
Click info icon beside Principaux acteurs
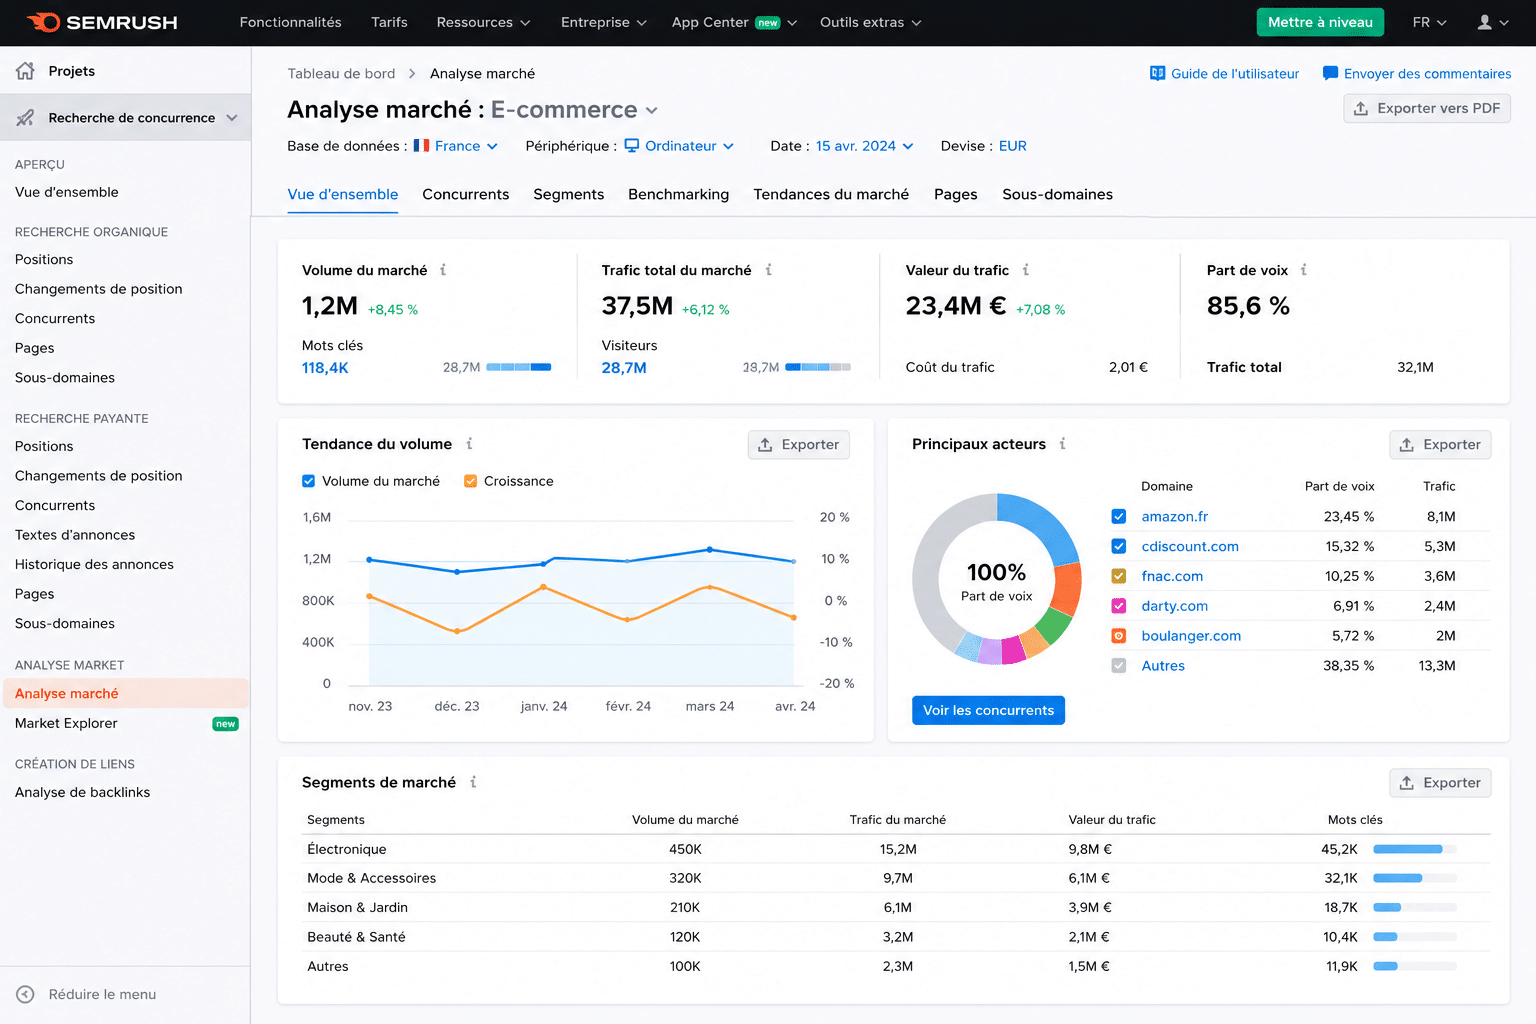[x=1062, y=444]
